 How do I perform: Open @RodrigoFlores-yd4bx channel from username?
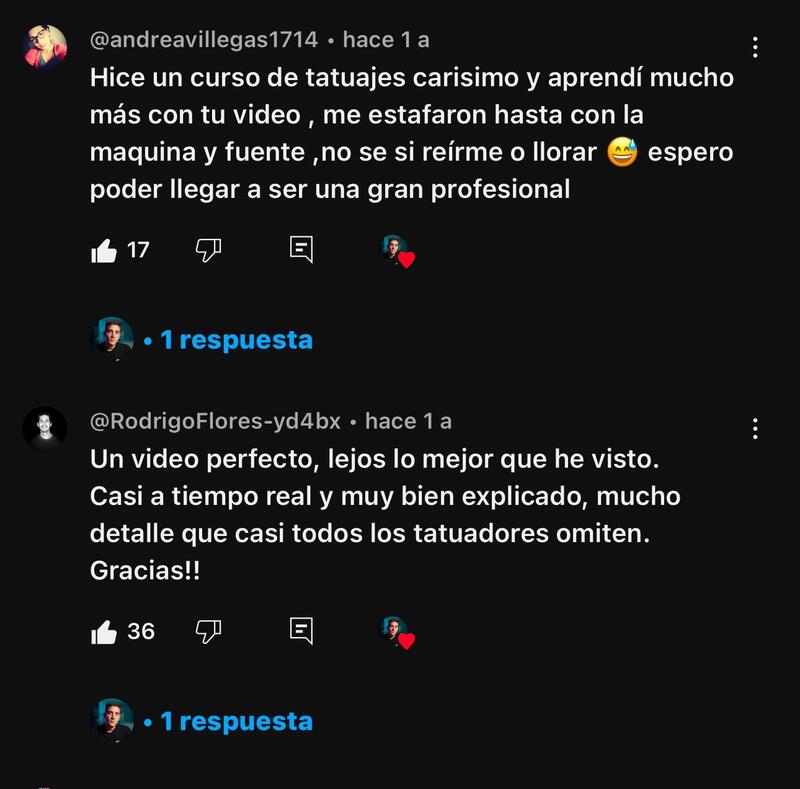215,422
